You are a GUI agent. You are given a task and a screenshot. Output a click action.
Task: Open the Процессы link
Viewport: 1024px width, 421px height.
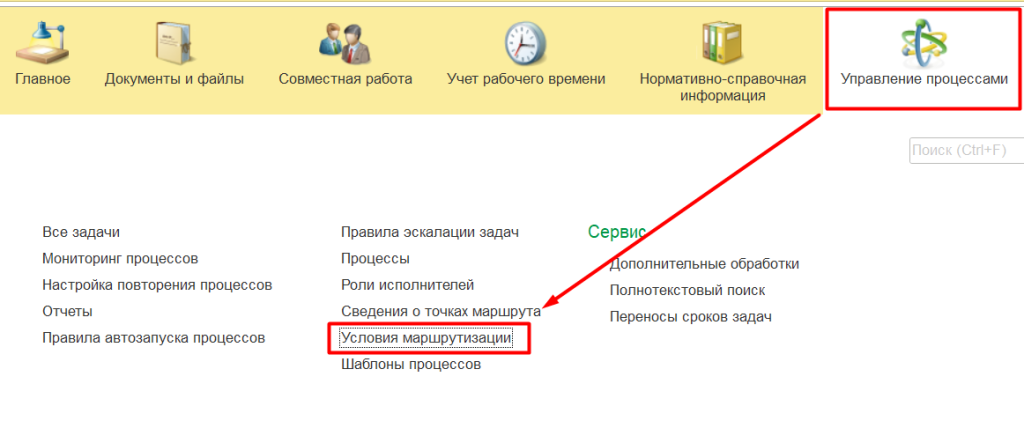pyautogui.click(x=376, y=258)
